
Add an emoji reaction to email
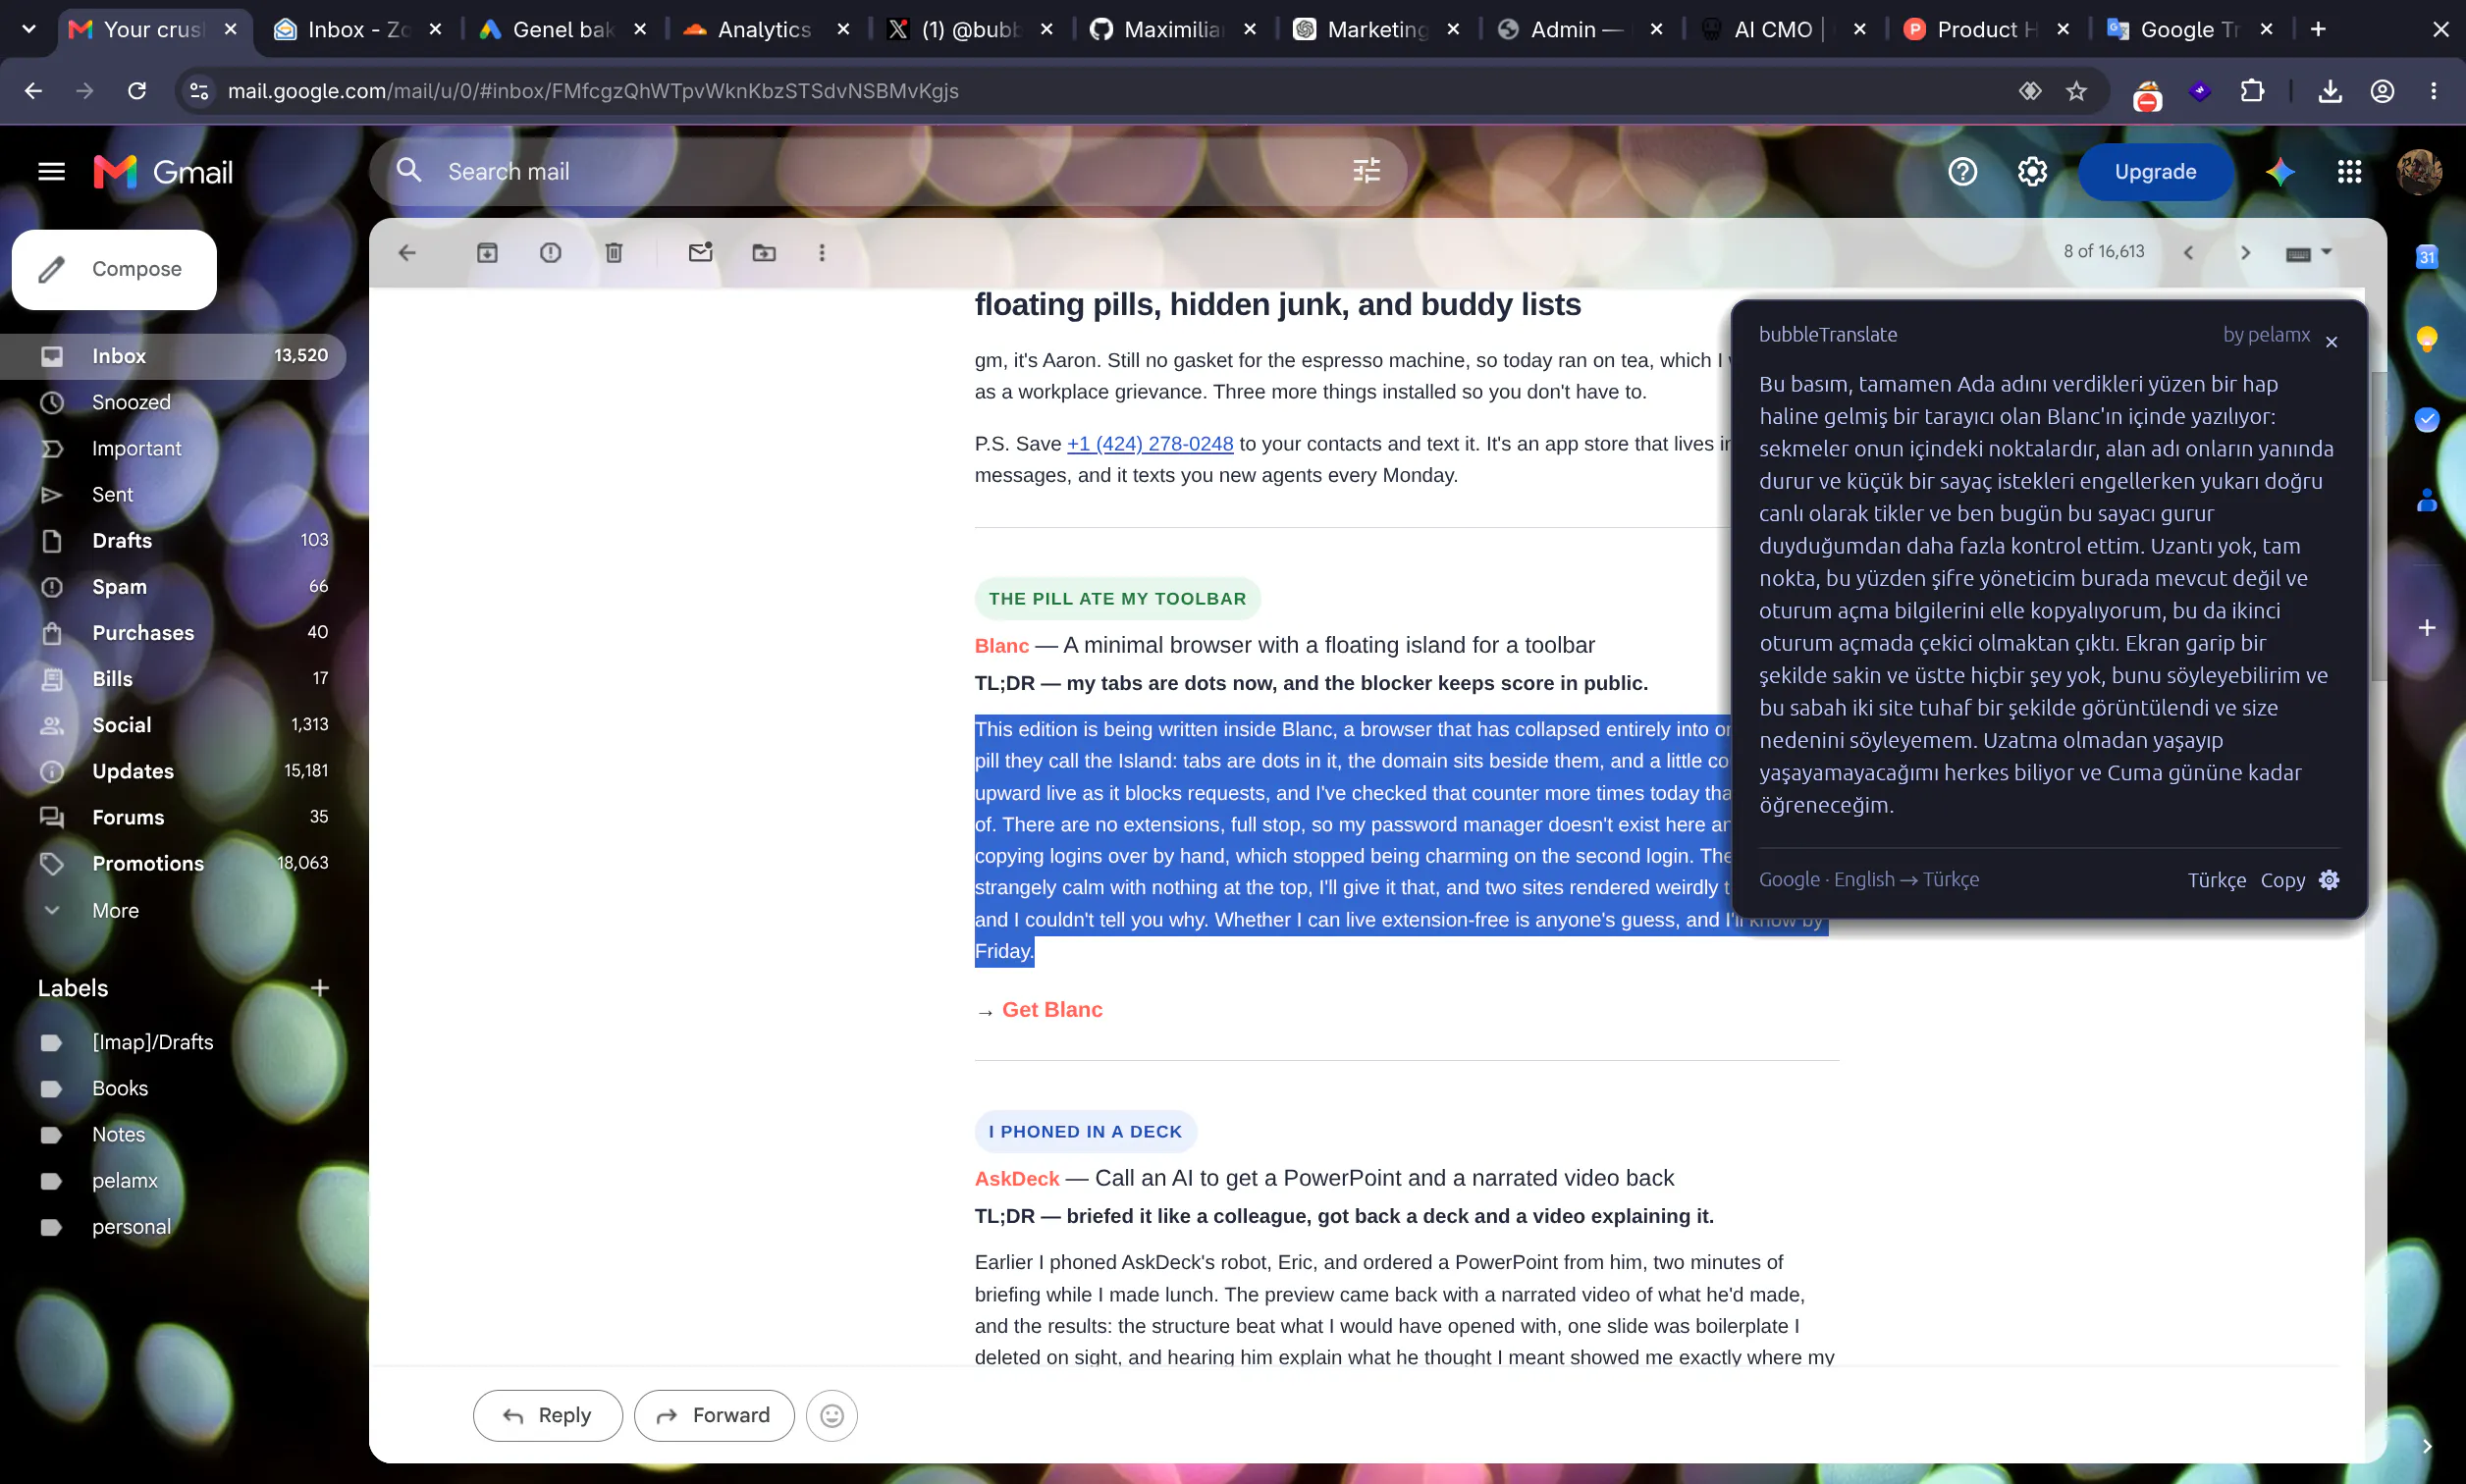click(832, 1416)
